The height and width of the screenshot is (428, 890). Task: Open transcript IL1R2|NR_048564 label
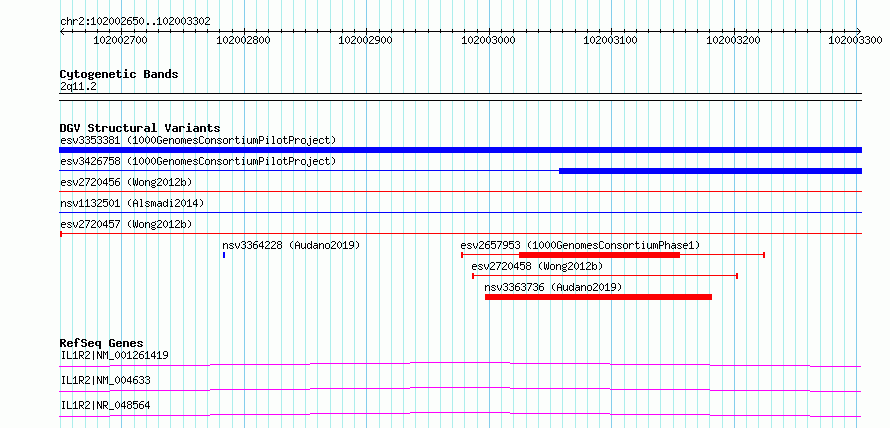[x=105, y=405]
